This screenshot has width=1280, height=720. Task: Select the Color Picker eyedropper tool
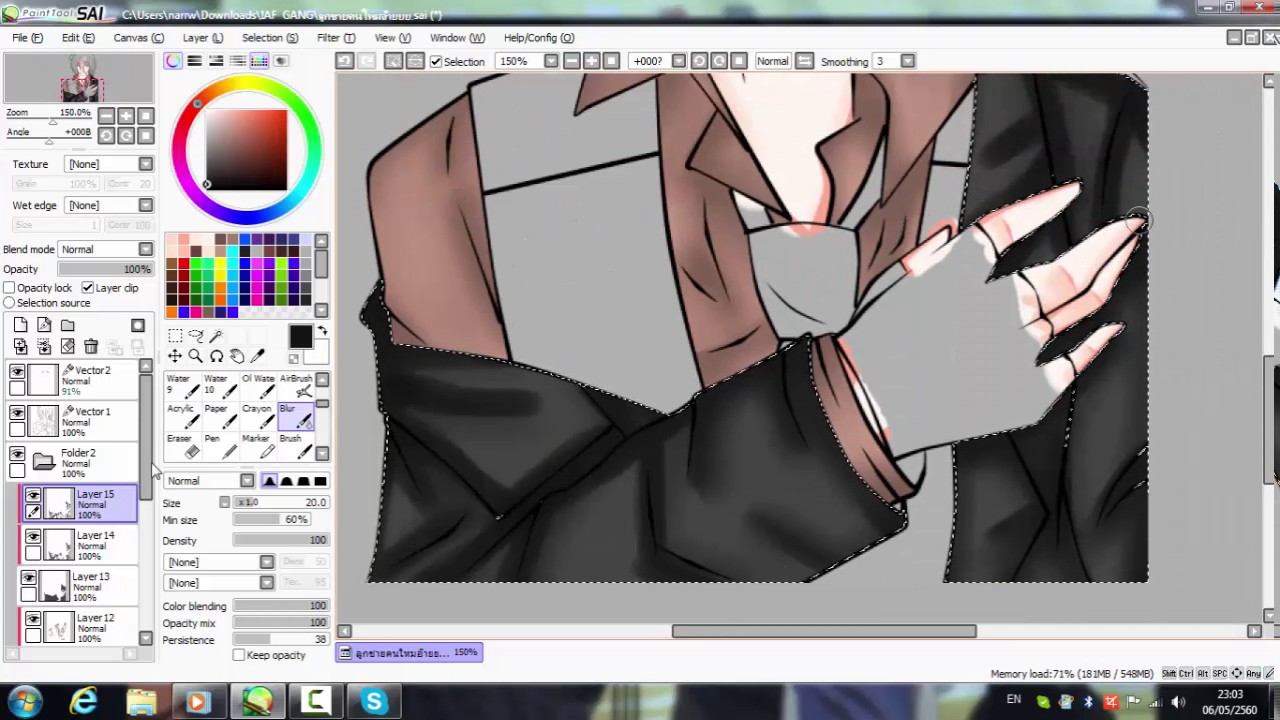[x=257, y=356]
